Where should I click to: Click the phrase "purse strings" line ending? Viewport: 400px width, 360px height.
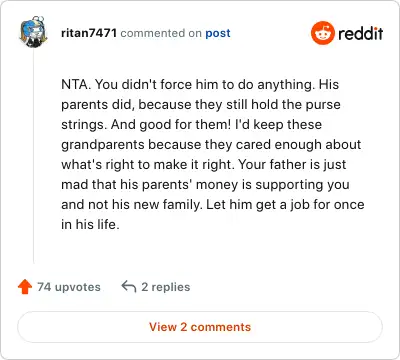tap(323, 104)
